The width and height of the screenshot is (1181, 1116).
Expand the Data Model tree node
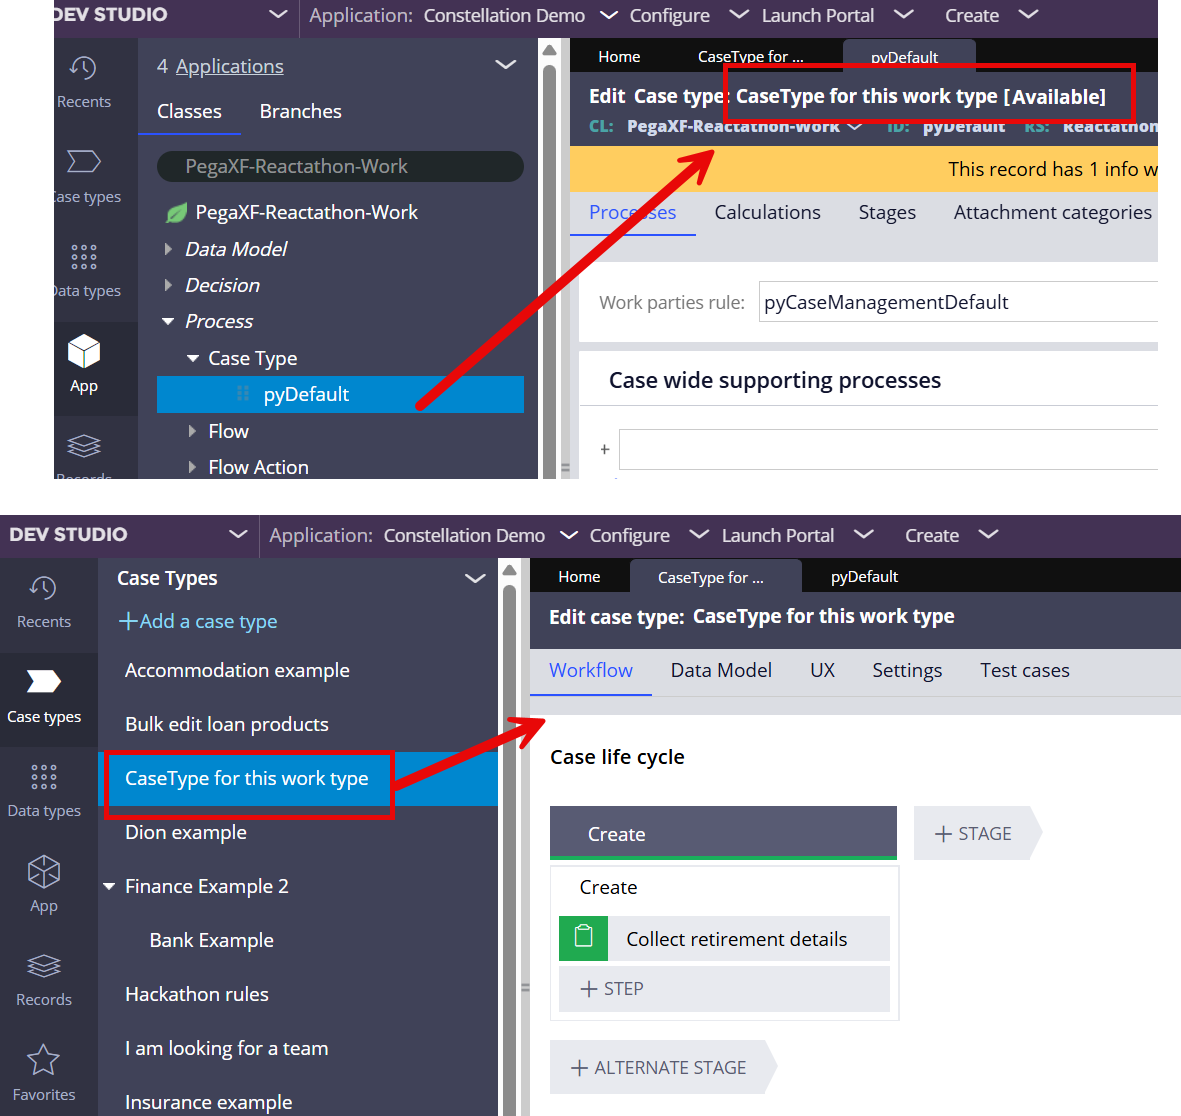168,249
